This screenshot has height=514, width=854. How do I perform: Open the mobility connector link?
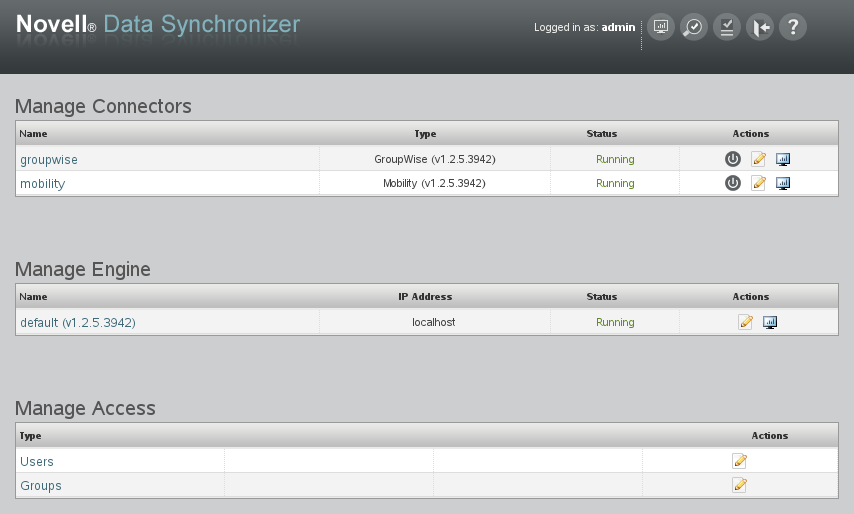pos(43,184)
